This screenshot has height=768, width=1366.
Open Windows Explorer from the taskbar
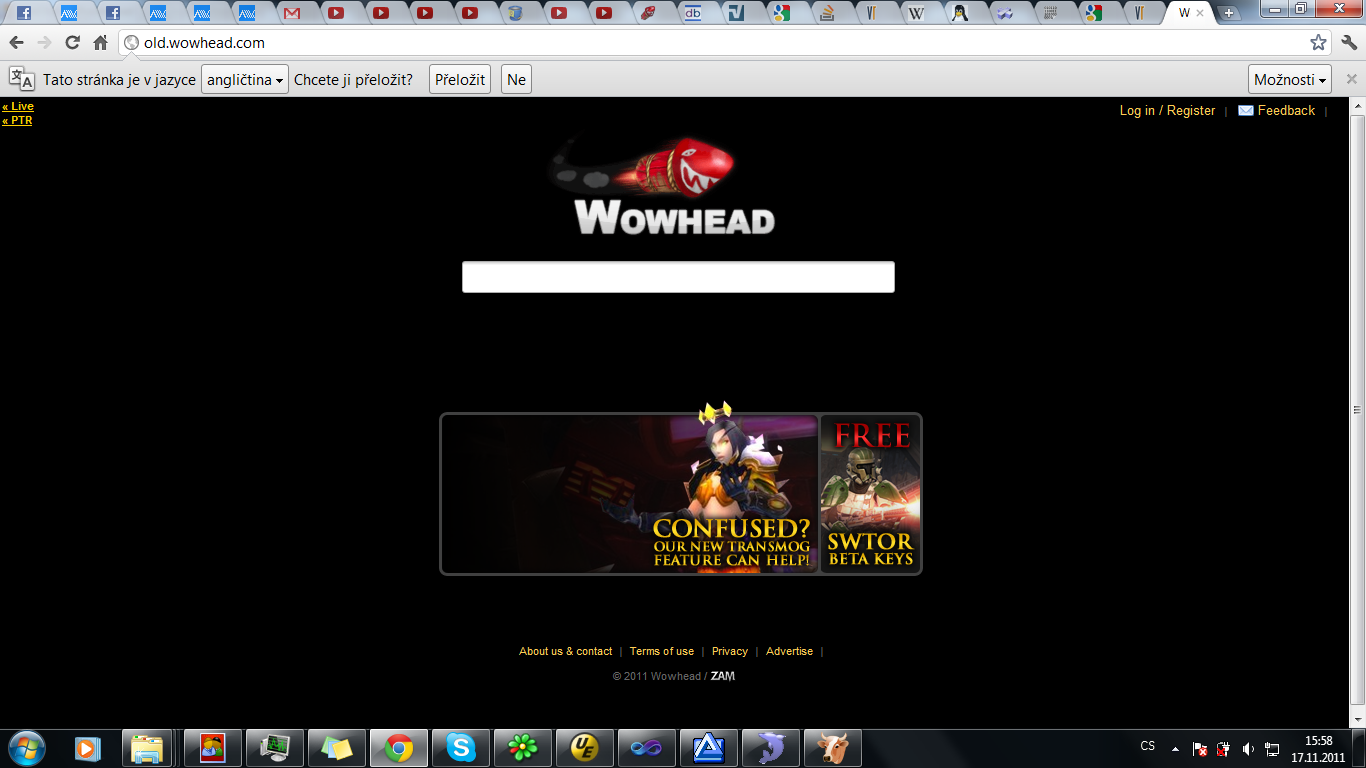(x=147, y=748)
